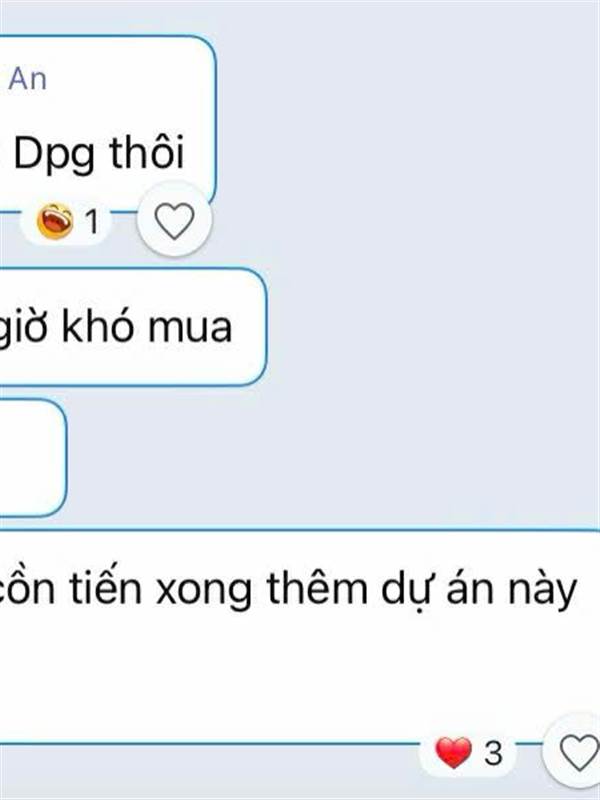600x800 pixels.
Task: Click the word mua in the second message
Action: tap(190, 329)
